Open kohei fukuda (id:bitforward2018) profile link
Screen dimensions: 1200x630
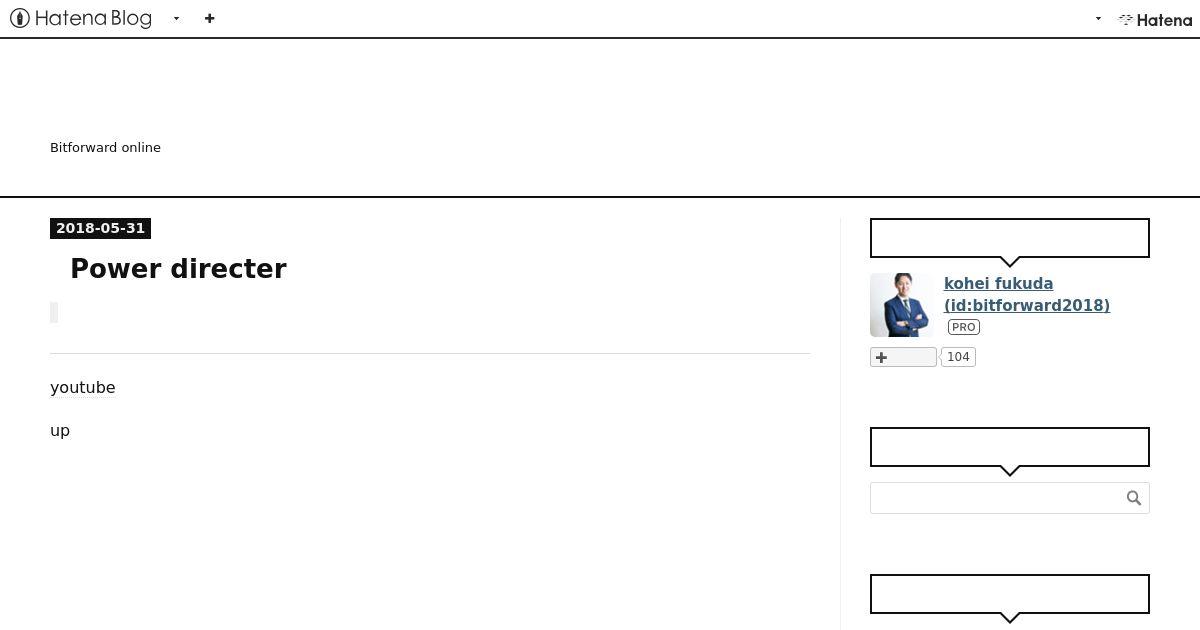tap(1027, 294)
